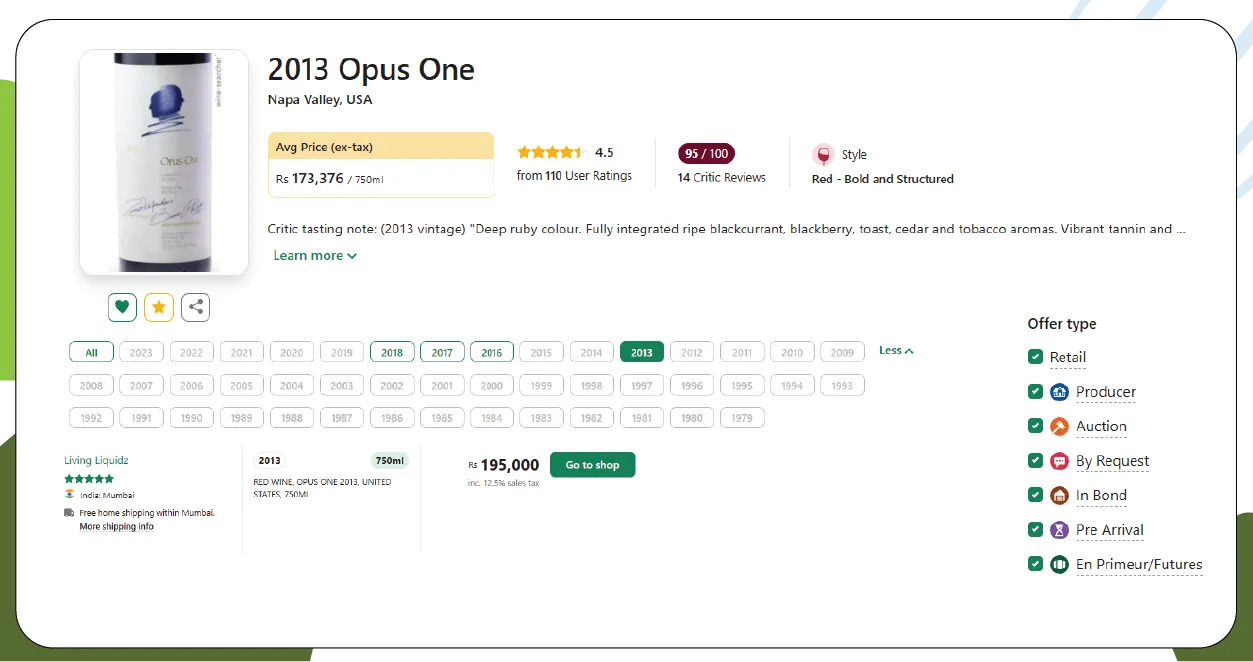
Task: Click the Napa Valley, USA text
Action: [320, 100]
